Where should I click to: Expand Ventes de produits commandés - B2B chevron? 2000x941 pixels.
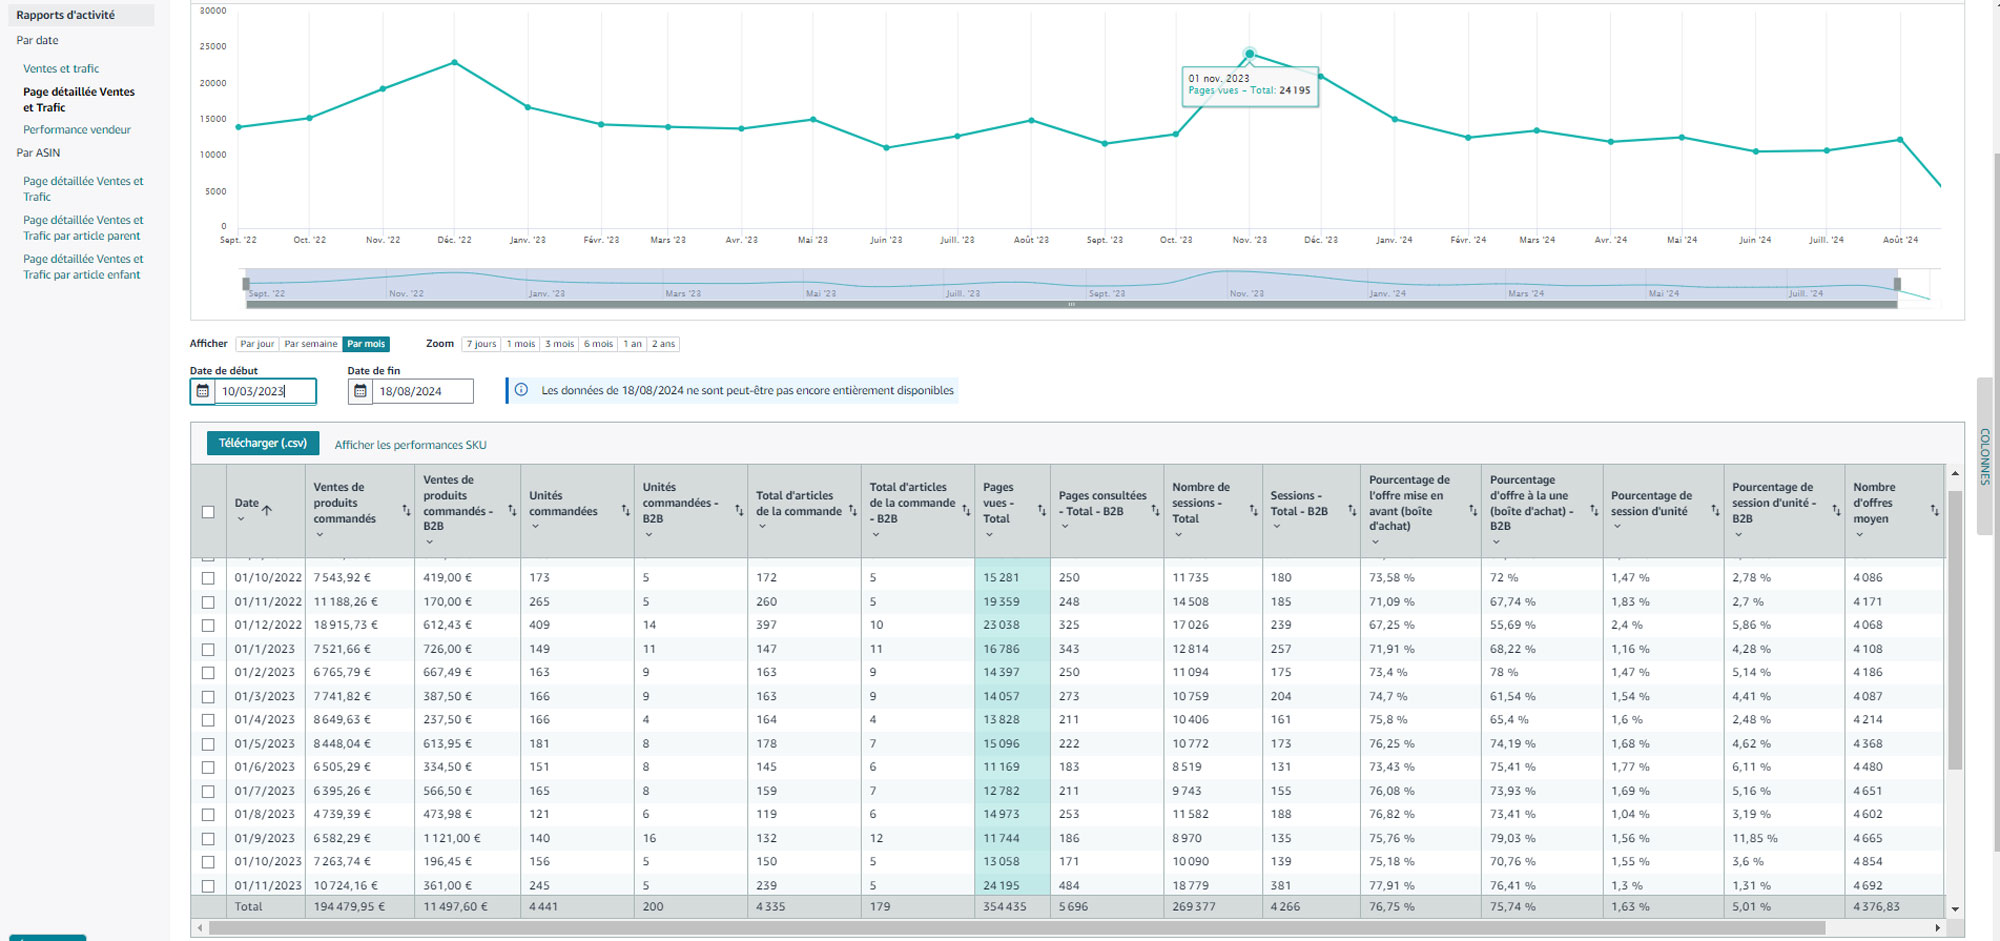(429, 542)
